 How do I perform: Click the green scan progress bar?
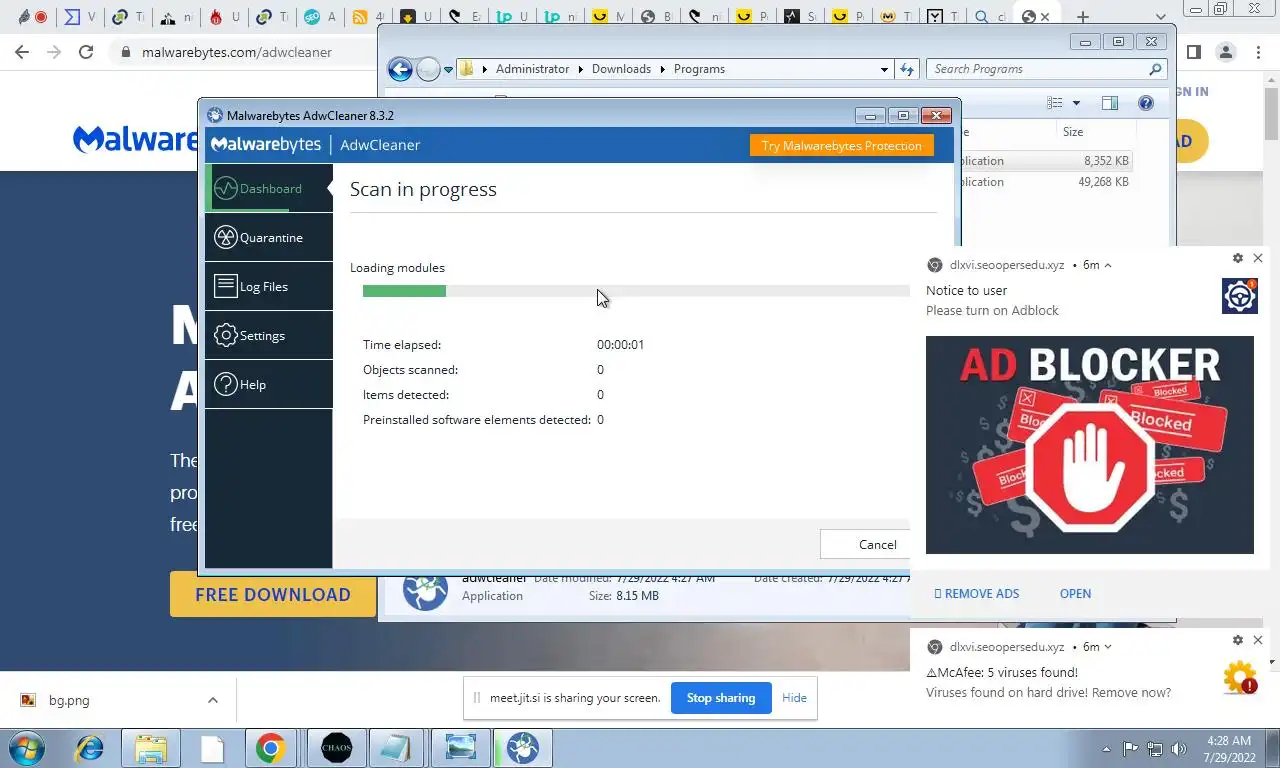coord(404,291)
